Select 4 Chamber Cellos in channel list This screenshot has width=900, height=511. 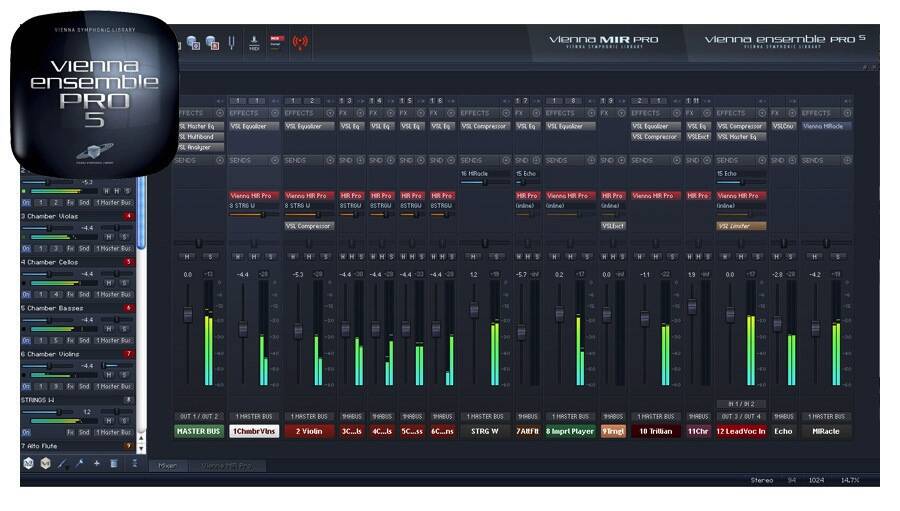click(77, 262)
